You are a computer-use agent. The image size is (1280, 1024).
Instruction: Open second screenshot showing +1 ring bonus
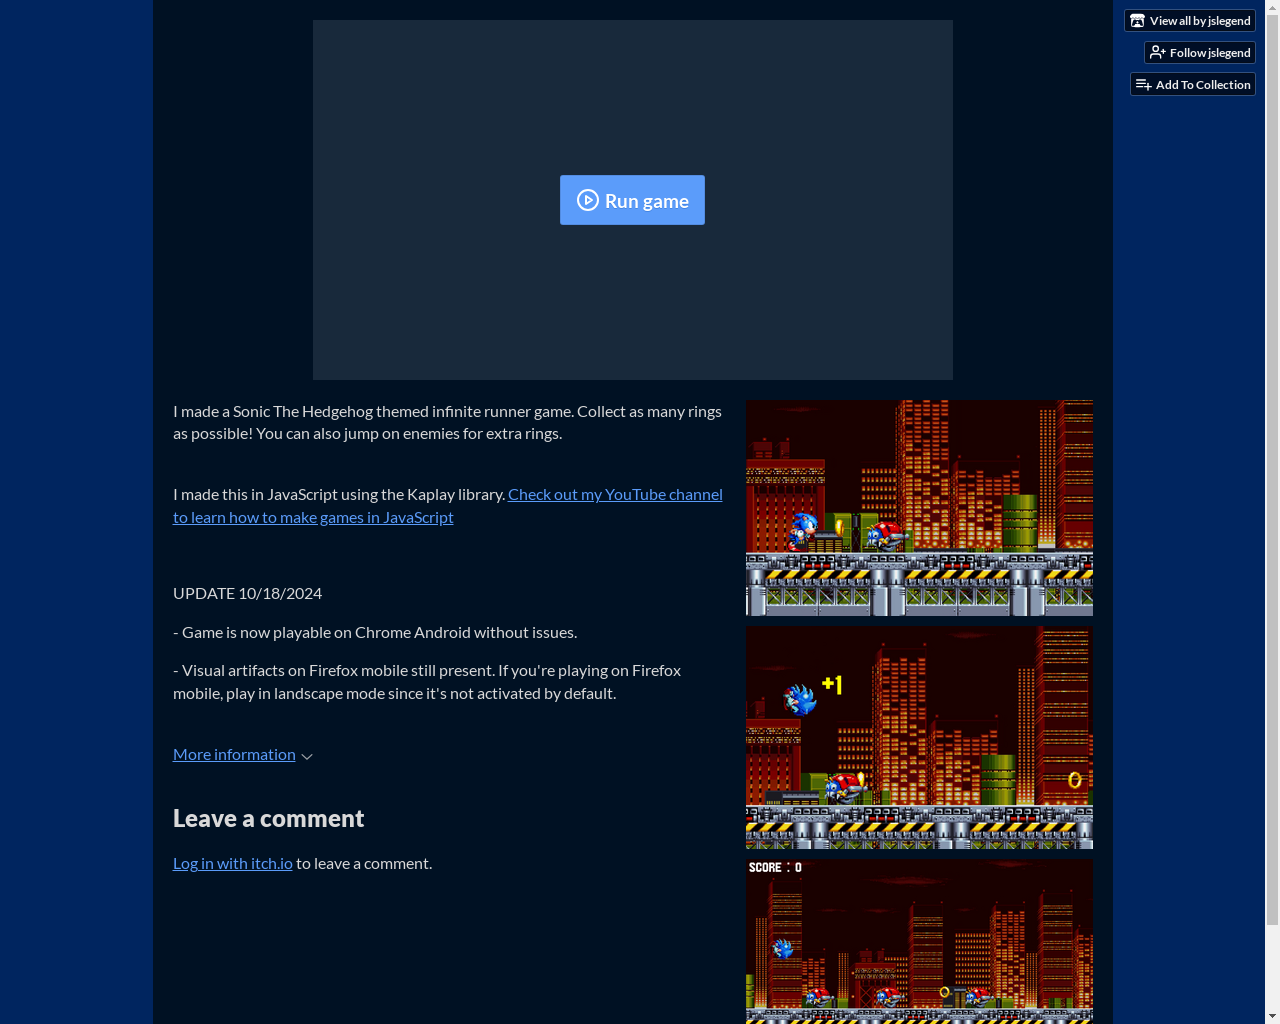pyautogui.click(x=919, y=738)
